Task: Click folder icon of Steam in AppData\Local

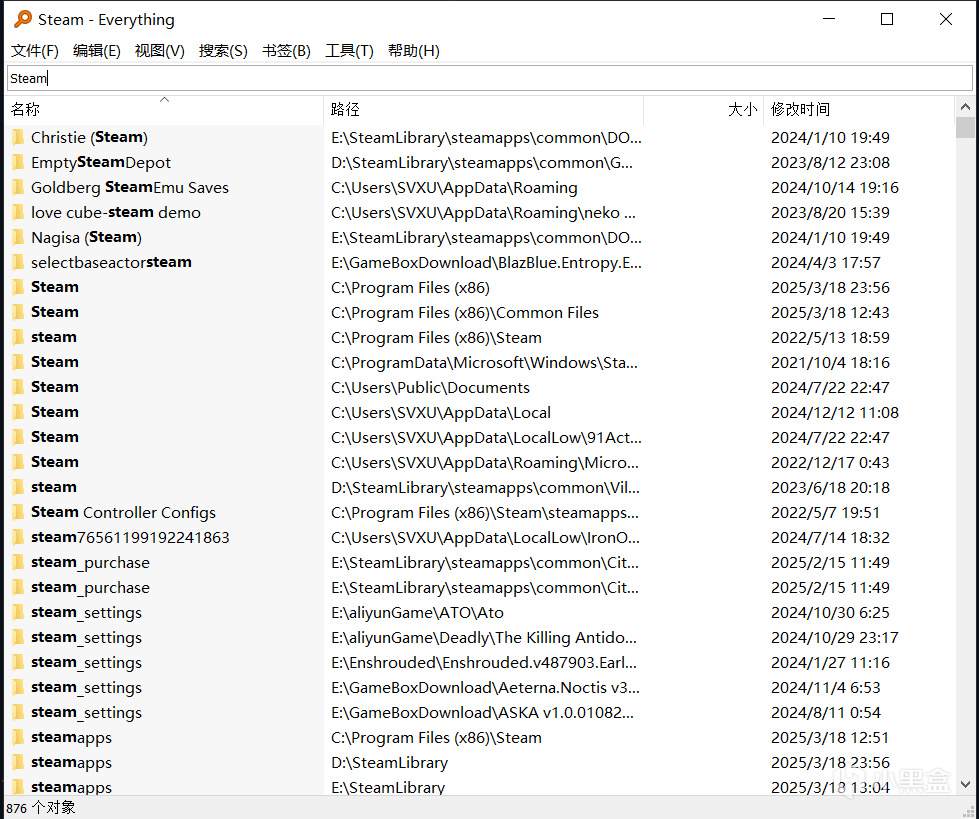Action: click(19, 412)
